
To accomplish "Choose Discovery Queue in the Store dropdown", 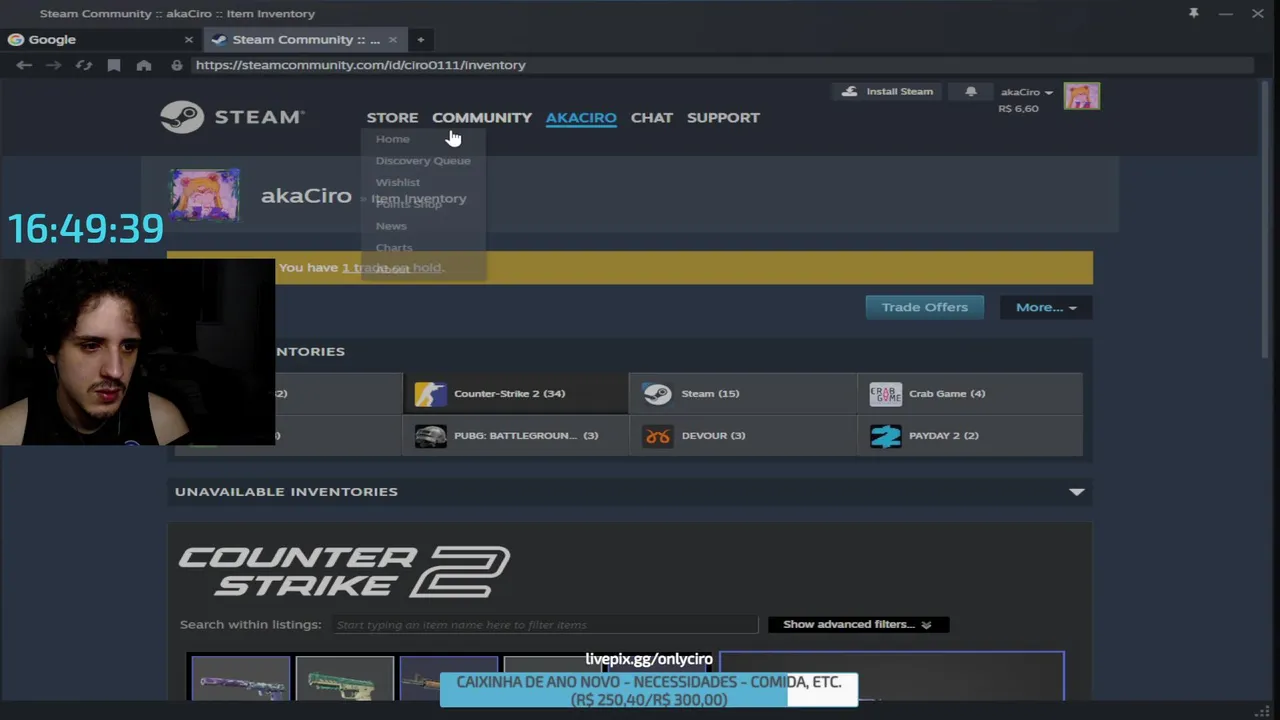I will click(x=423, y=160).
